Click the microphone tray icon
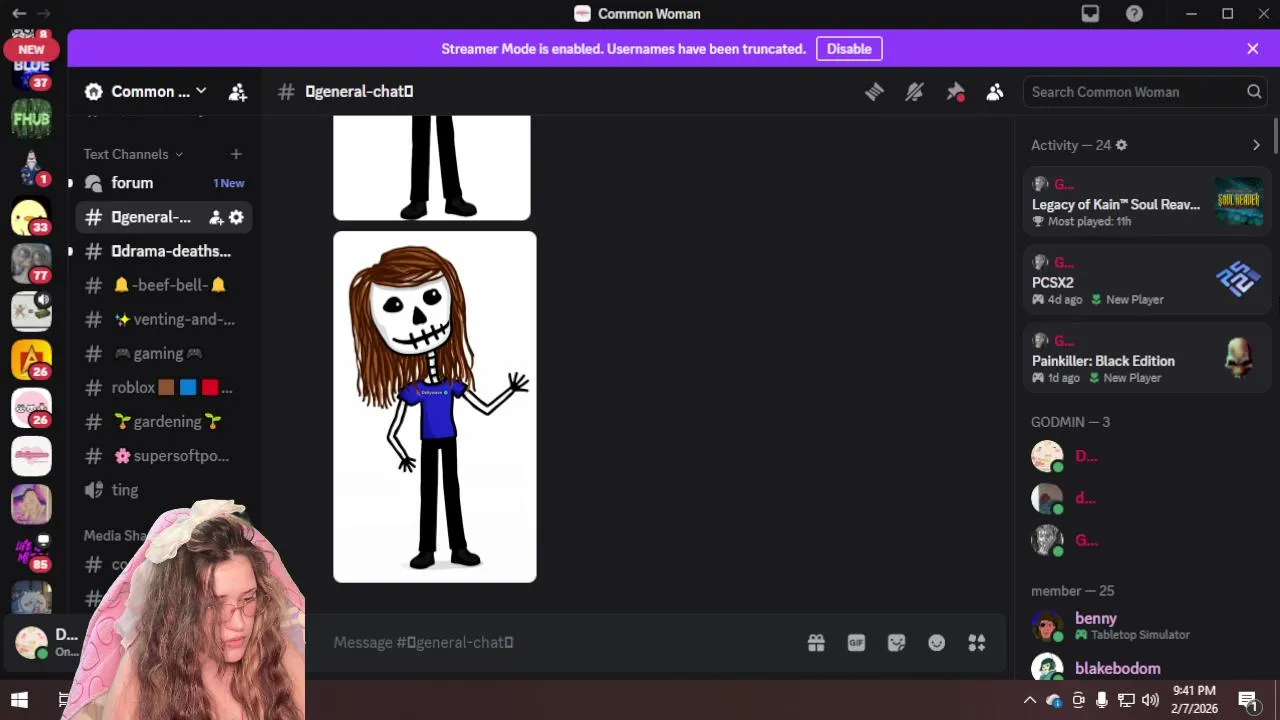Image resolution: width=1280 pixels, height=720 pixels. pyautogui.click(x=1102, y=700)
